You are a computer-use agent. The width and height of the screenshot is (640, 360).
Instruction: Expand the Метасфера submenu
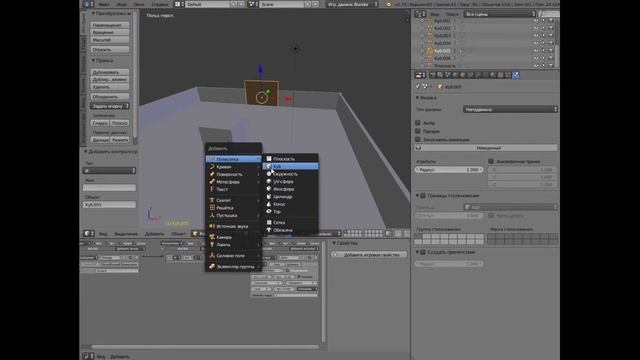233,182
